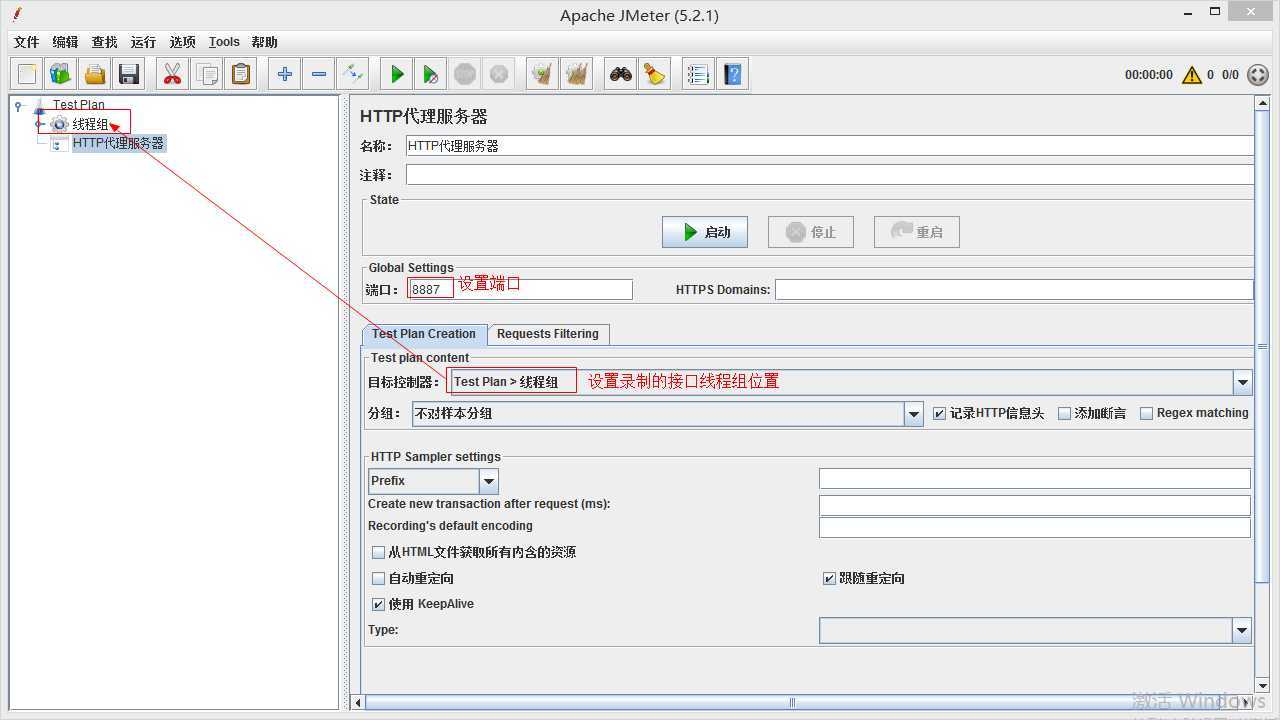Start test without pauses icon
The image size is (1280, 720).
pos(431,74)
